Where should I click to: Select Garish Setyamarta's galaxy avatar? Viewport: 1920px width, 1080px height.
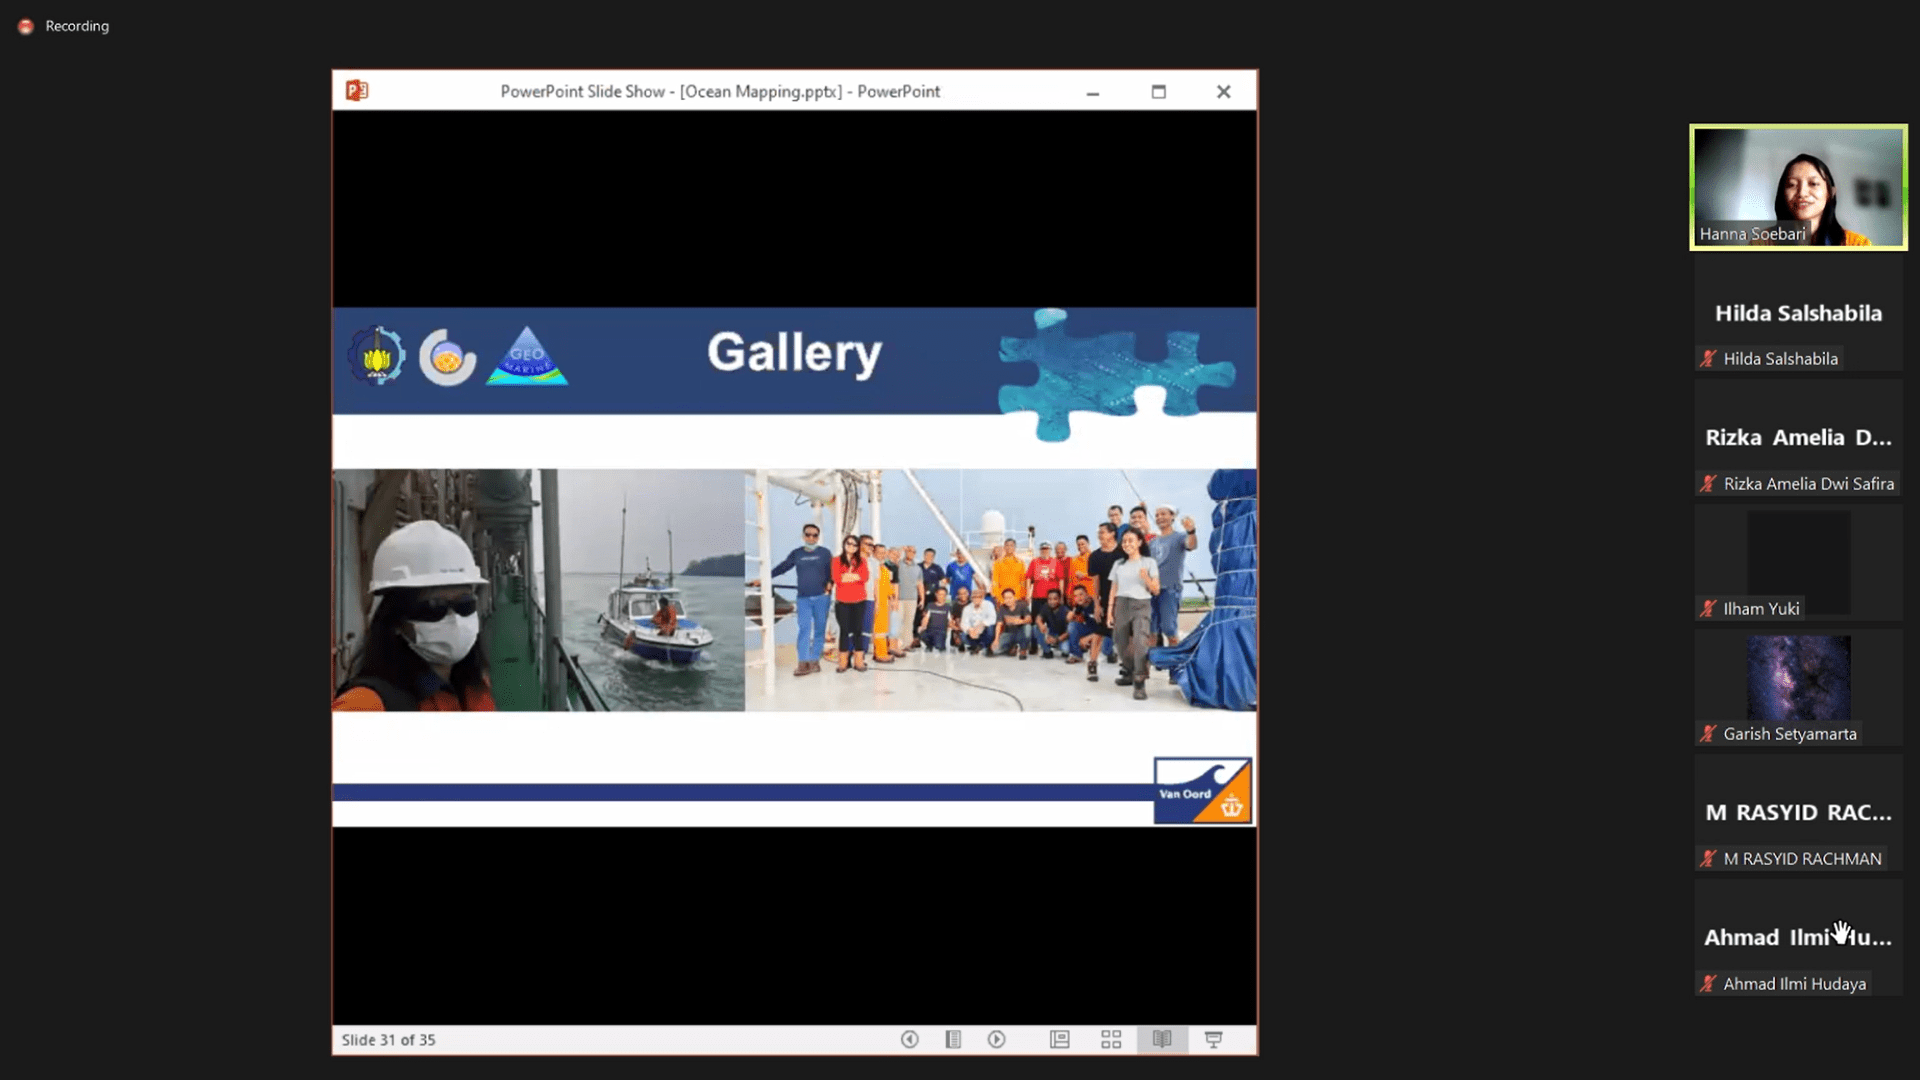pos(1798,677)
